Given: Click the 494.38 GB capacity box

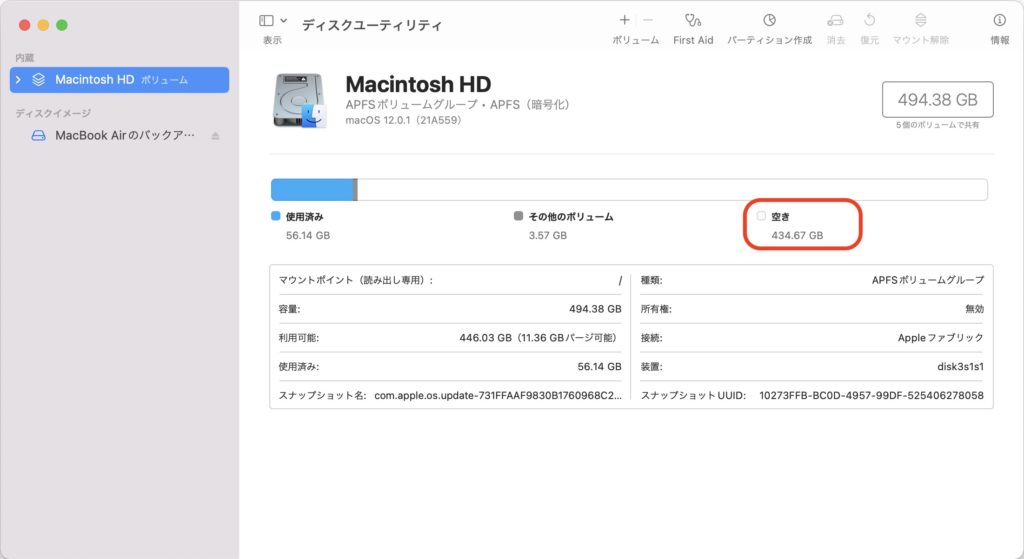Looking at the screenshot, I should [937, 99].
